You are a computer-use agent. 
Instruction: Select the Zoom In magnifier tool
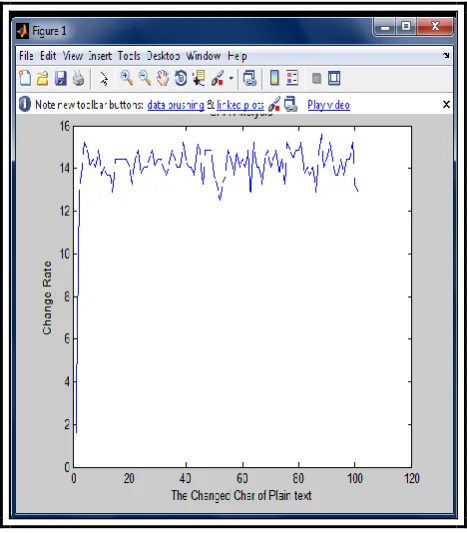point(127,78)
